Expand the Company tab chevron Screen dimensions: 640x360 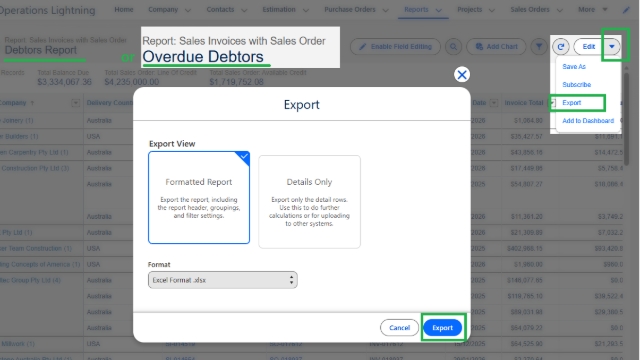(x=188, y=10)
